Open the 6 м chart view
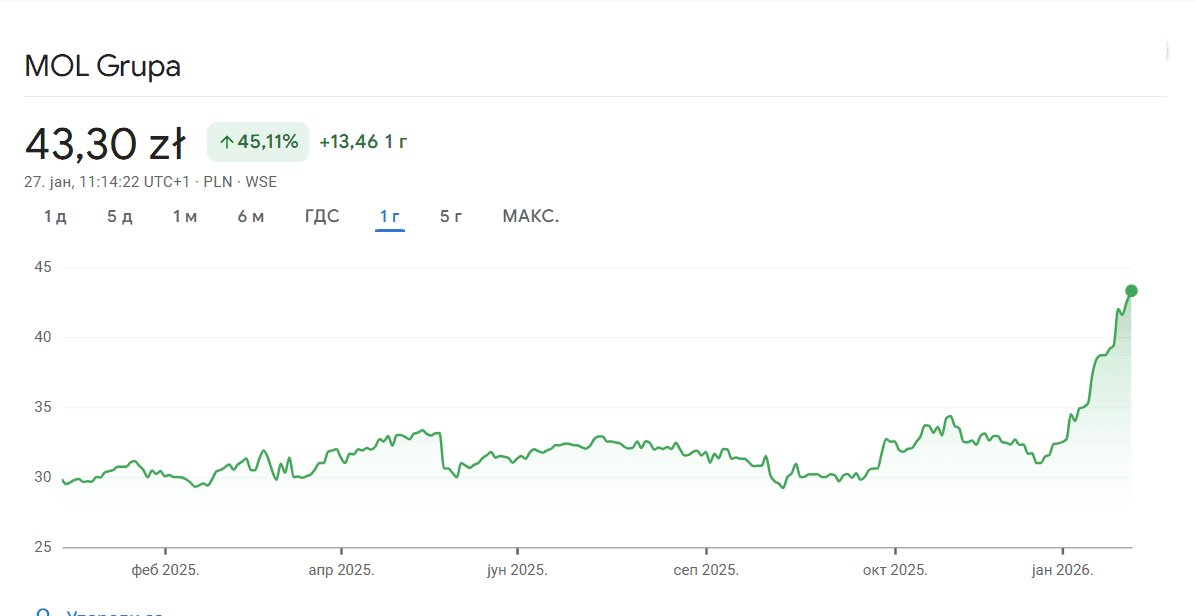1195x616 pixels. point(251,217)
